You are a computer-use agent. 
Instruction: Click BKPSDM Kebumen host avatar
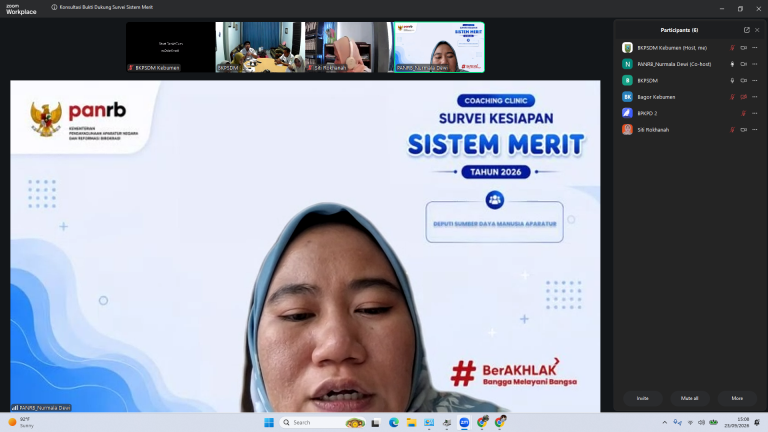click(627, 48)
